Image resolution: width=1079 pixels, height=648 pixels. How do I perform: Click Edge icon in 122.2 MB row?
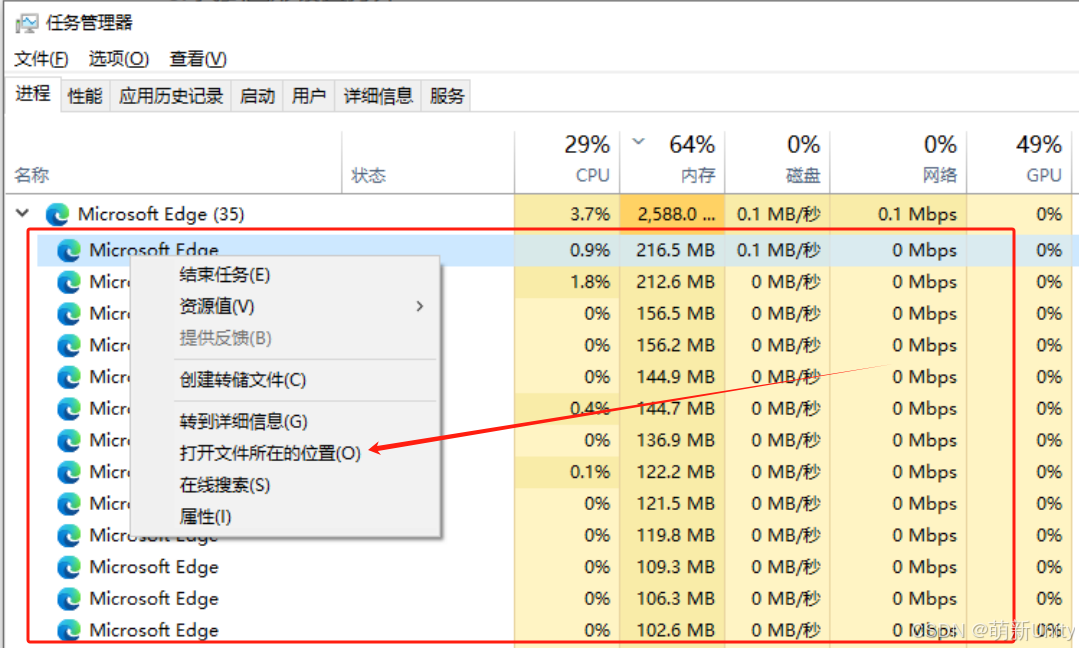[x=69, y=472]
